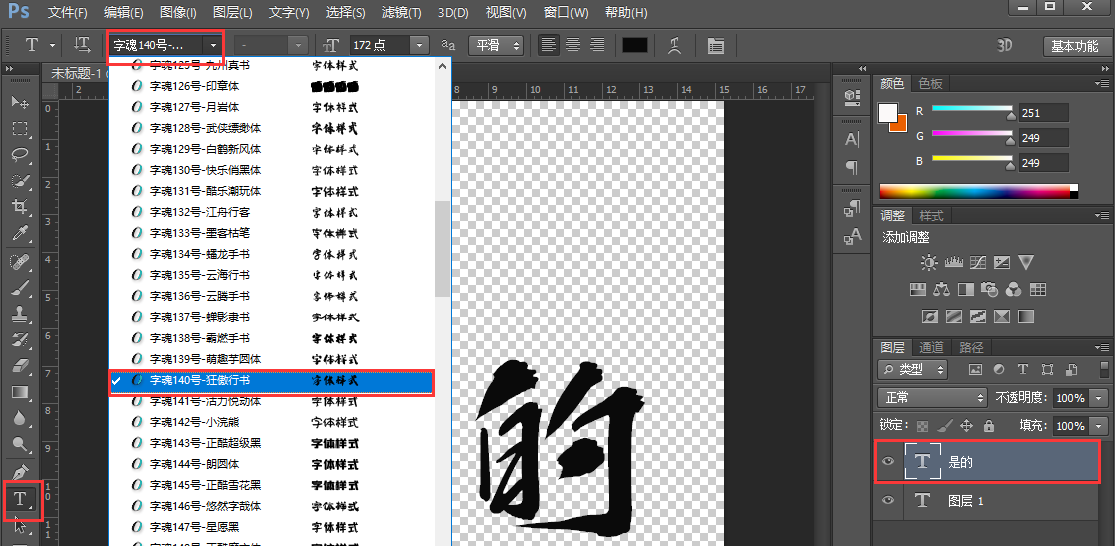Select the Blur tool
Screen dimensions: 1115x546
coord(20,418)
